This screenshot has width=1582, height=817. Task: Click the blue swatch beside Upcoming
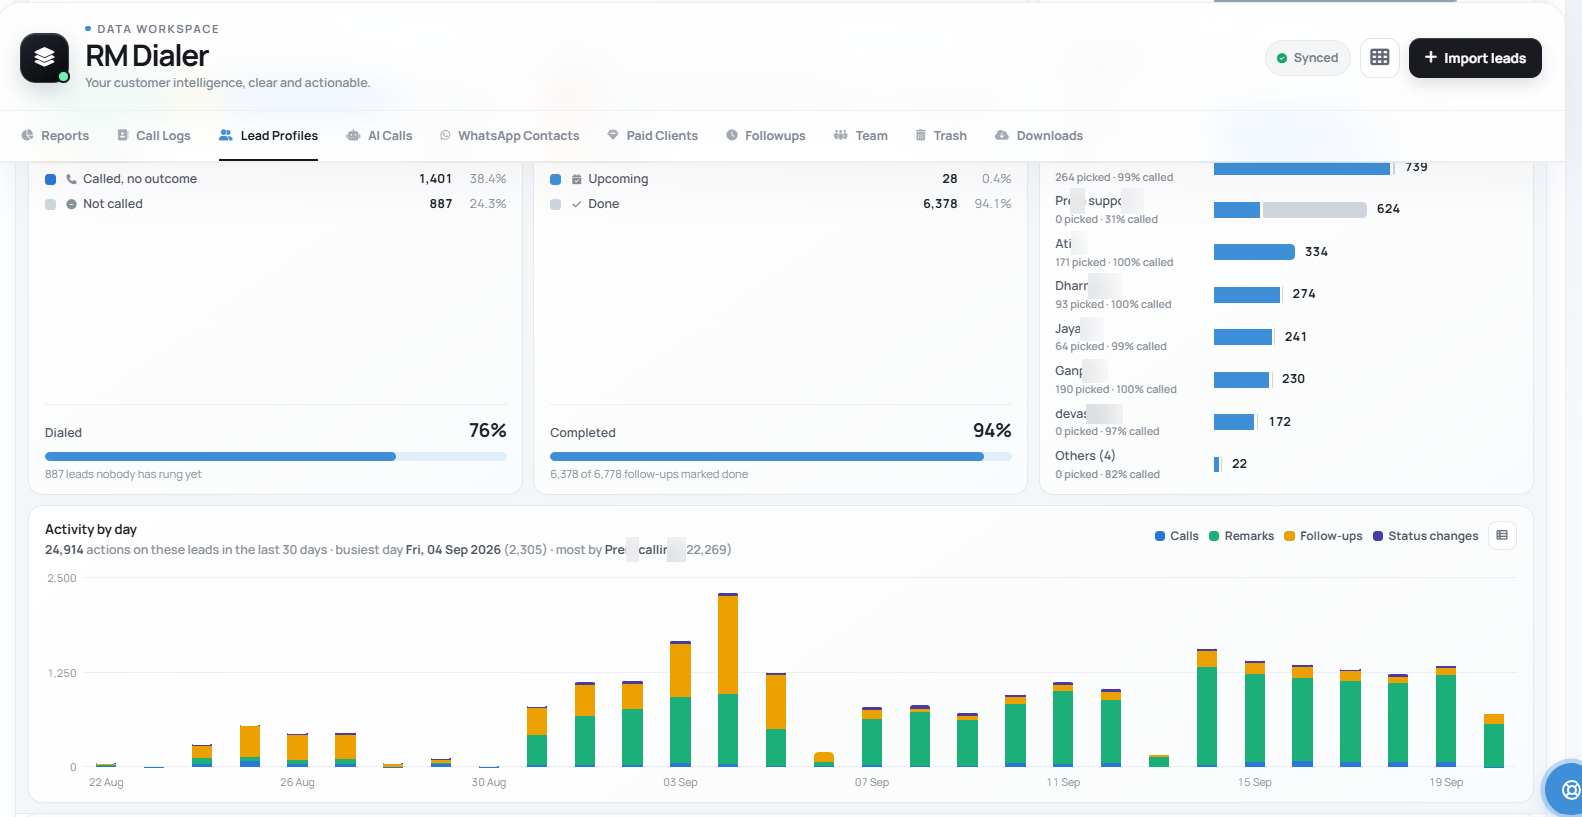pos(555,179)
